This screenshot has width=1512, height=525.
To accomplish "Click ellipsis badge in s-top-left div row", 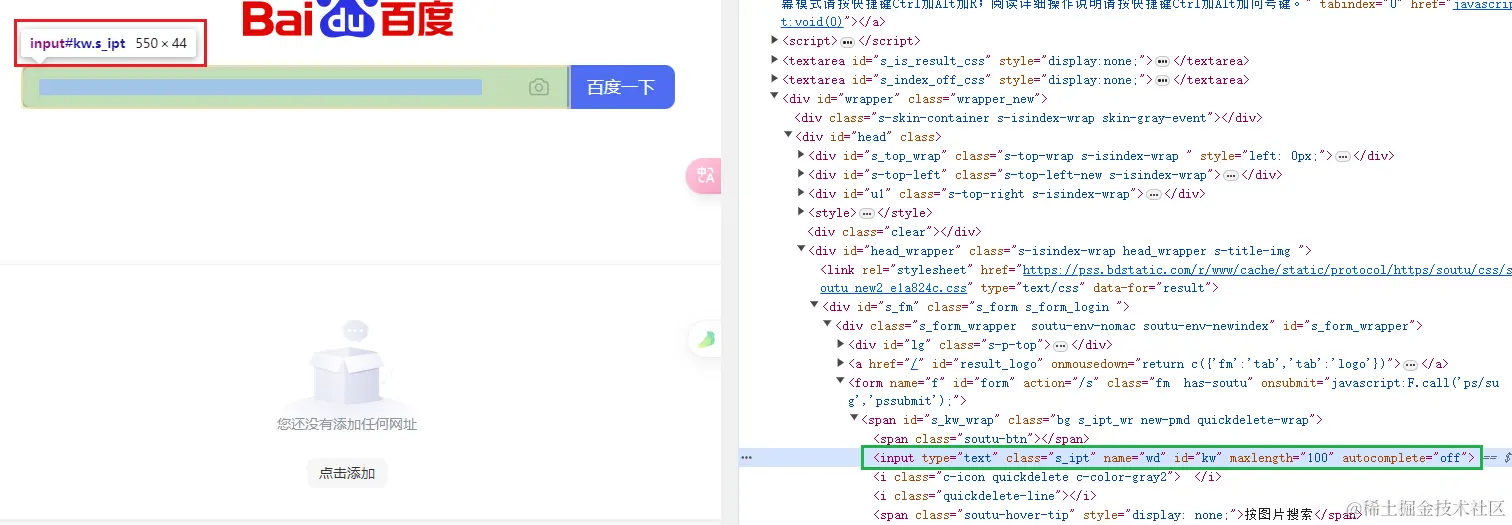I will pos(1231,175).
